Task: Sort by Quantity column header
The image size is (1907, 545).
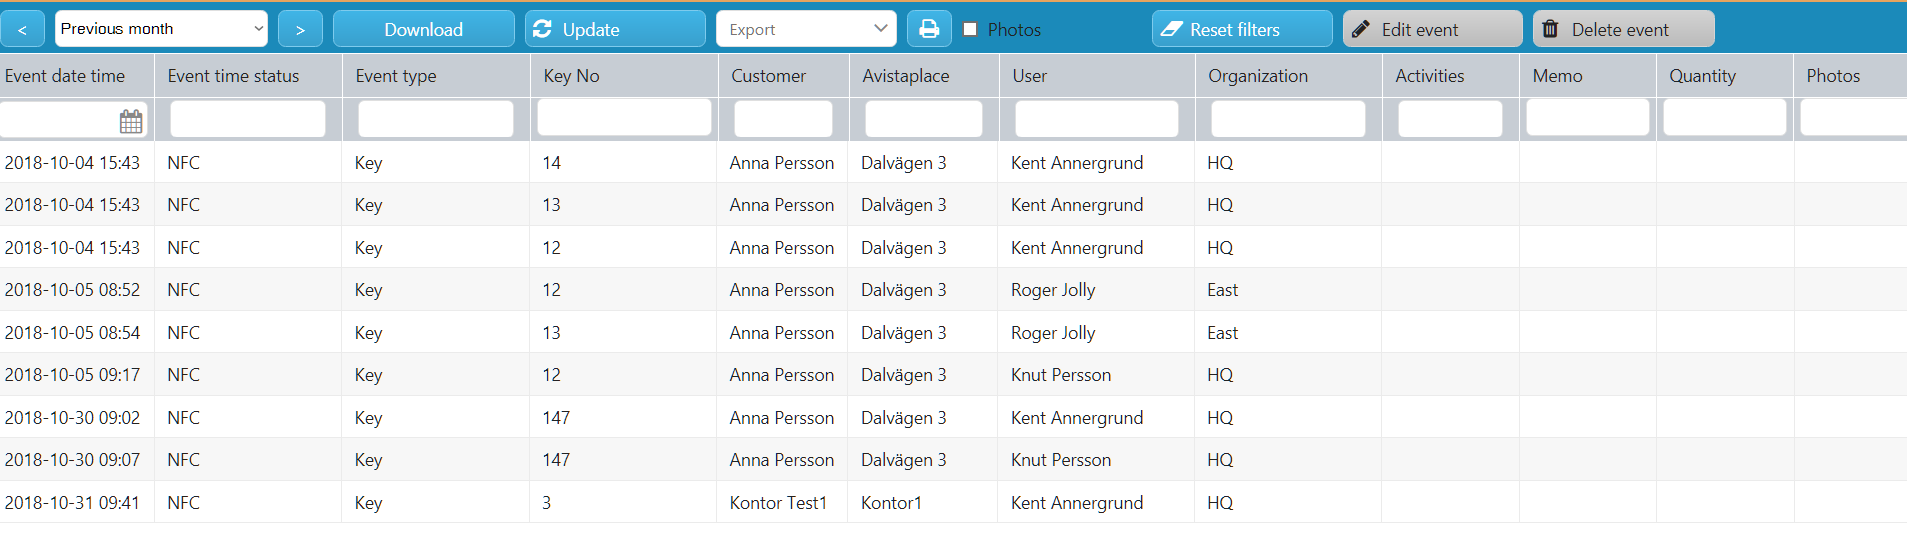Action: [x=1702, y=76]
